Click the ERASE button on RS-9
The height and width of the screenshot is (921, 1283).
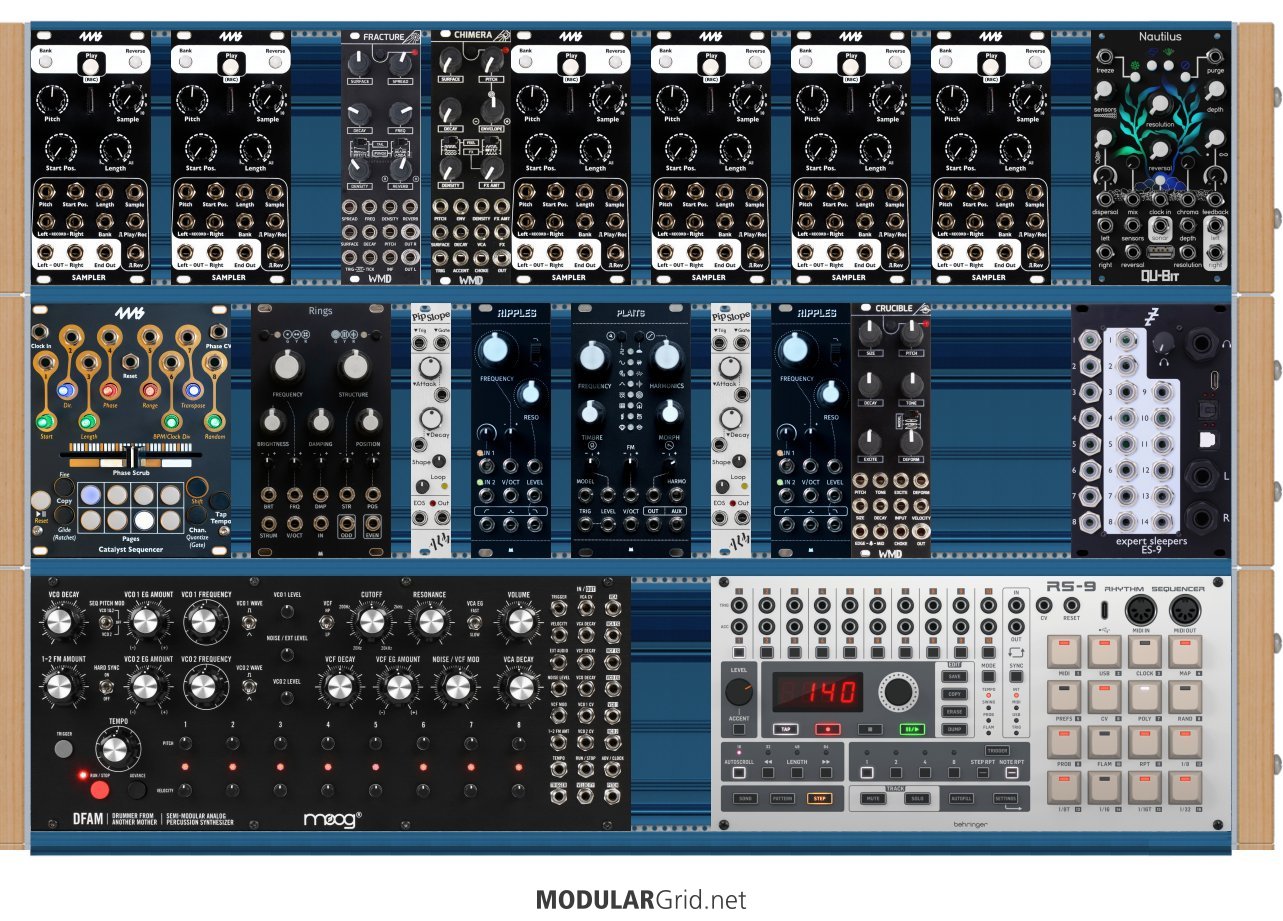point(954,712)
